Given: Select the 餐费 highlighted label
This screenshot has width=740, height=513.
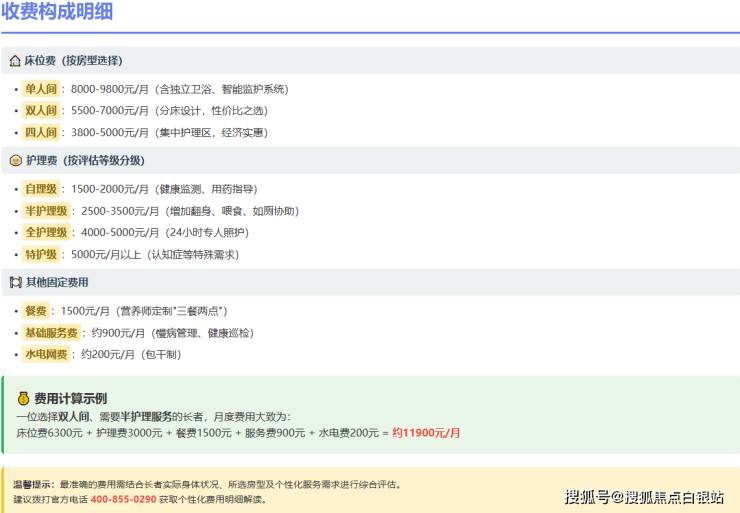Looking at the screenshot, I should click(36, 311).
